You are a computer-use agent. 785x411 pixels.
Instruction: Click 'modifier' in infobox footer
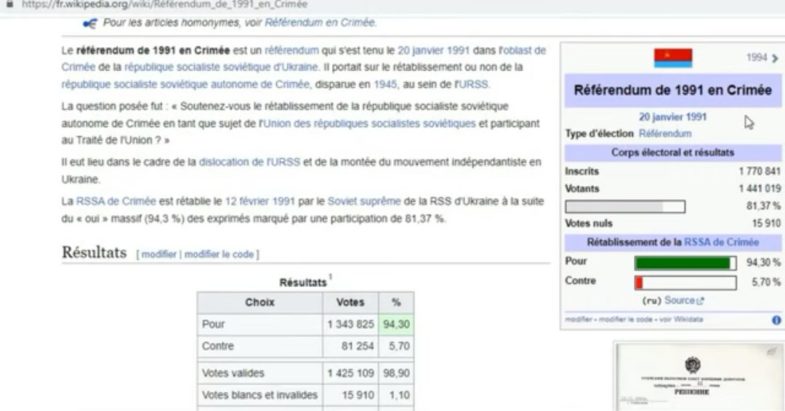tap(578, 319)
